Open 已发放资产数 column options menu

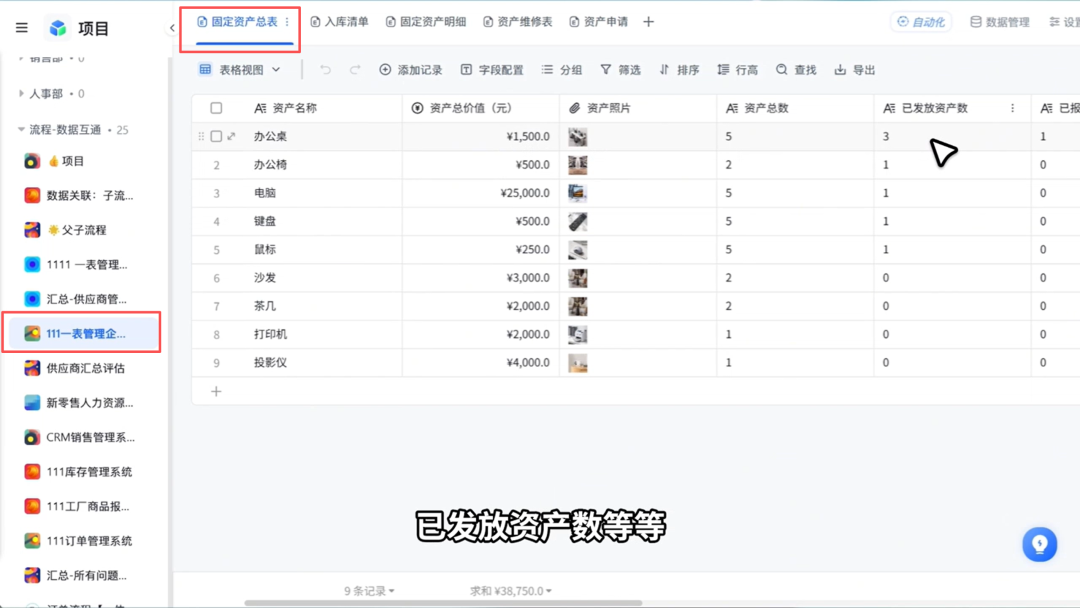pyautogui.click(x=1012, y=108)
